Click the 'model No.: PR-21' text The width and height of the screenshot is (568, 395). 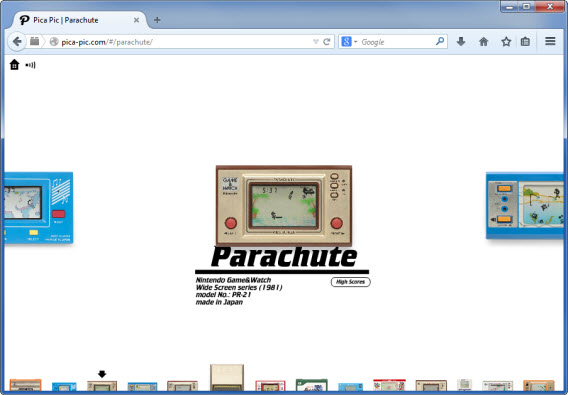coord(223,295)
